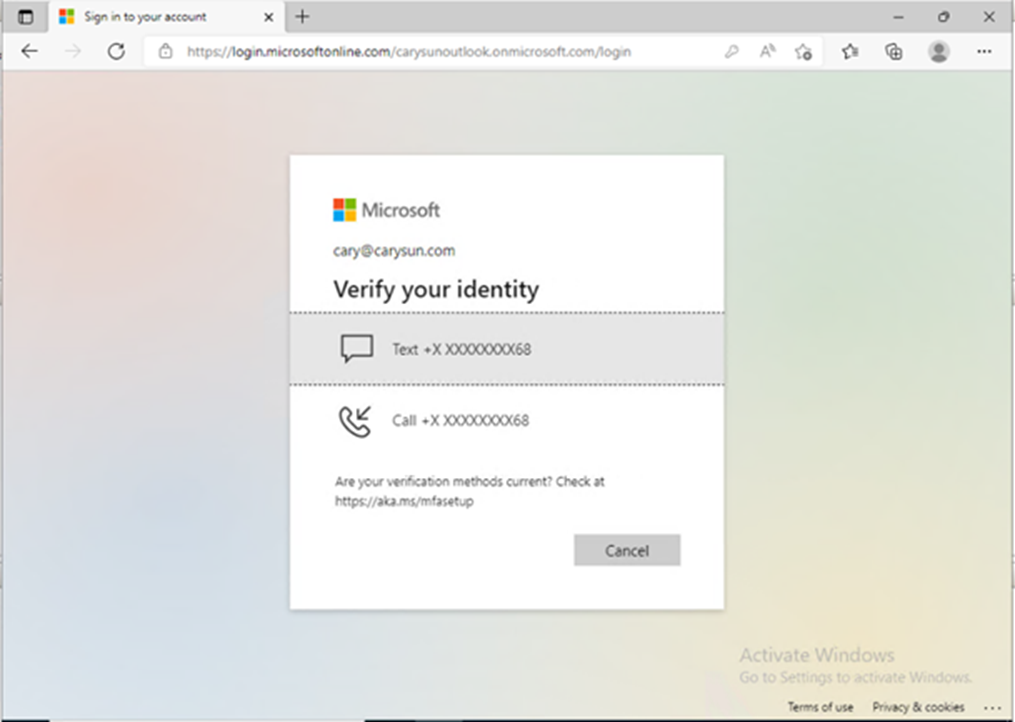Open the Collections panel
Screen dimensions: 1015x722
(x=894, y=52)
